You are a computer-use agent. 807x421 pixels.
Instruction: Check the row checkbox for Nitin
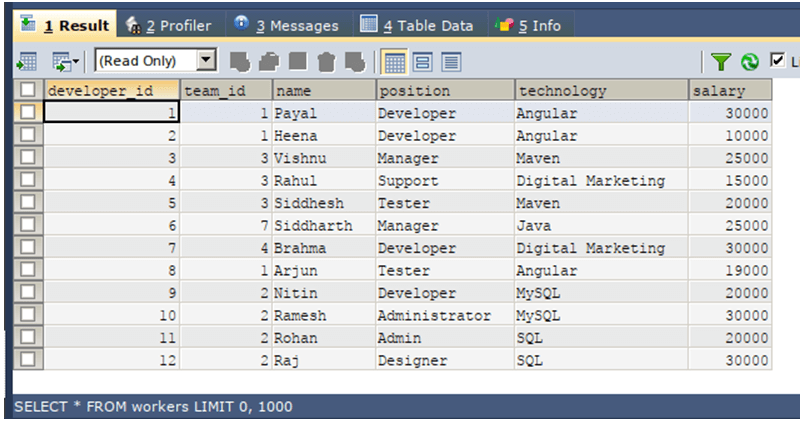tap(28, 292)
